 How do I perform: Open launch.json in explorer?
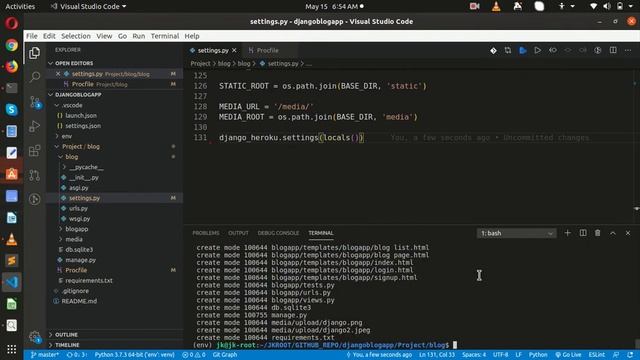coord(81,116)
